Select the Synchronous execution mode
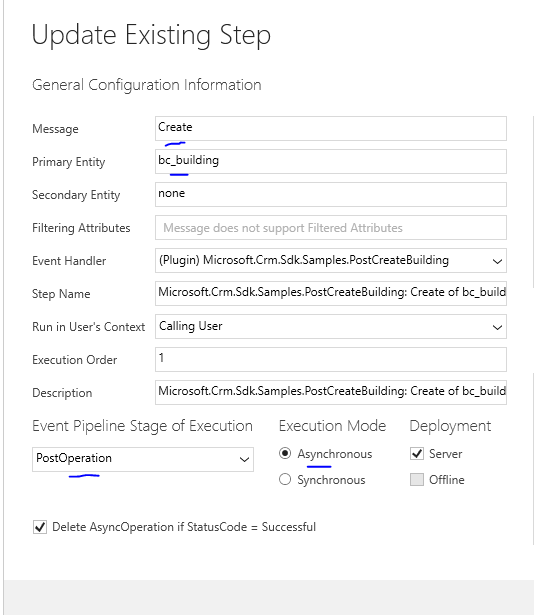 [285, 479]
